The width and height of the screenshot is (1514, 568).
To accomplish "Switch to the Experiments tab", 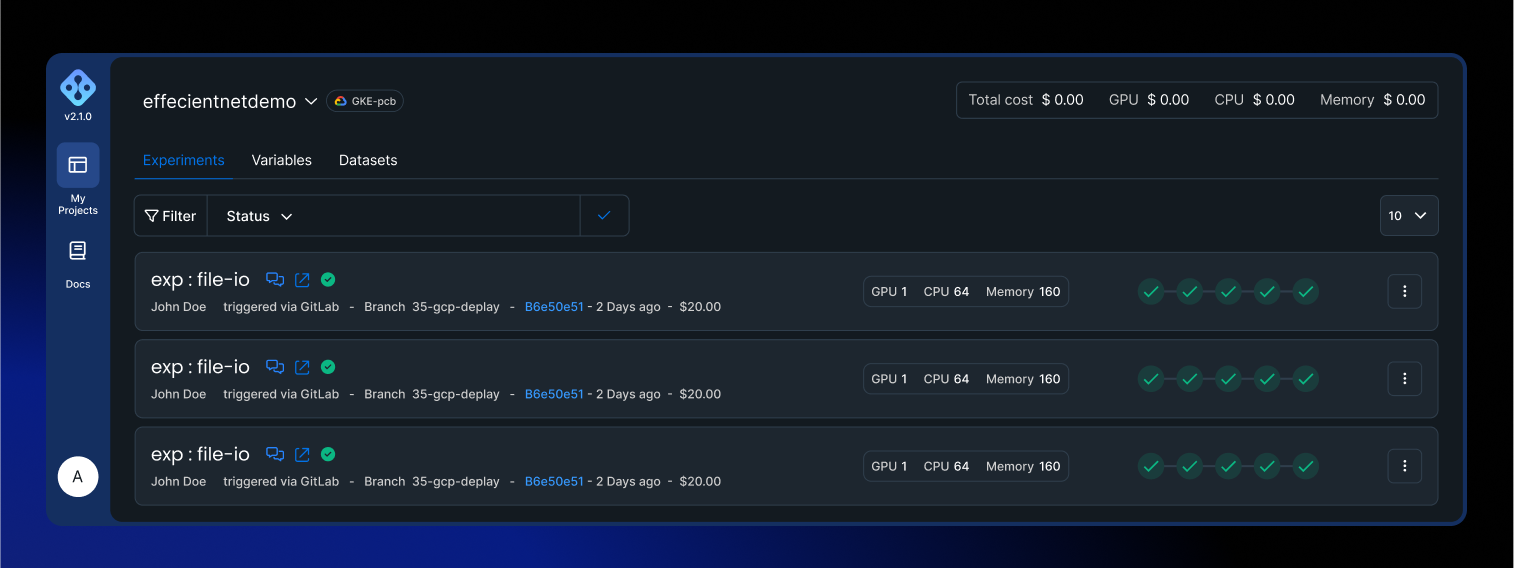I will pyautogui.click(x=184, y=160).
